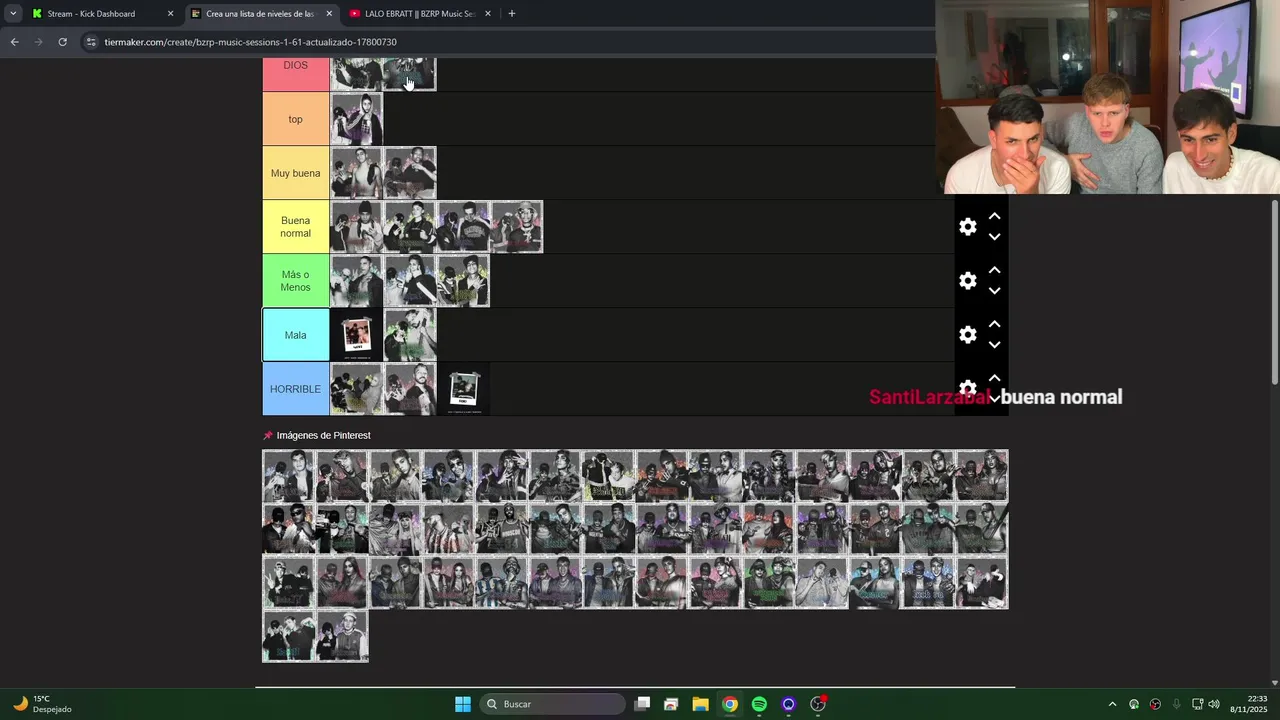Pick the first image in Buena normal tier
The image size is (1280, 720).
click(x=357, y=227)
